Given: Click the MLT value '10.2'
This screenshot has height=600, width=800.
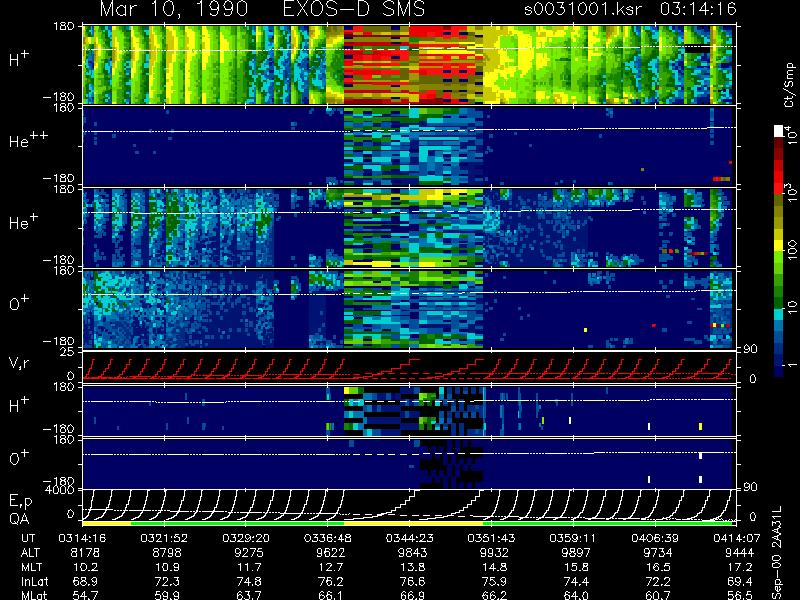Looking at the screenshot, I should coord(85,567).
